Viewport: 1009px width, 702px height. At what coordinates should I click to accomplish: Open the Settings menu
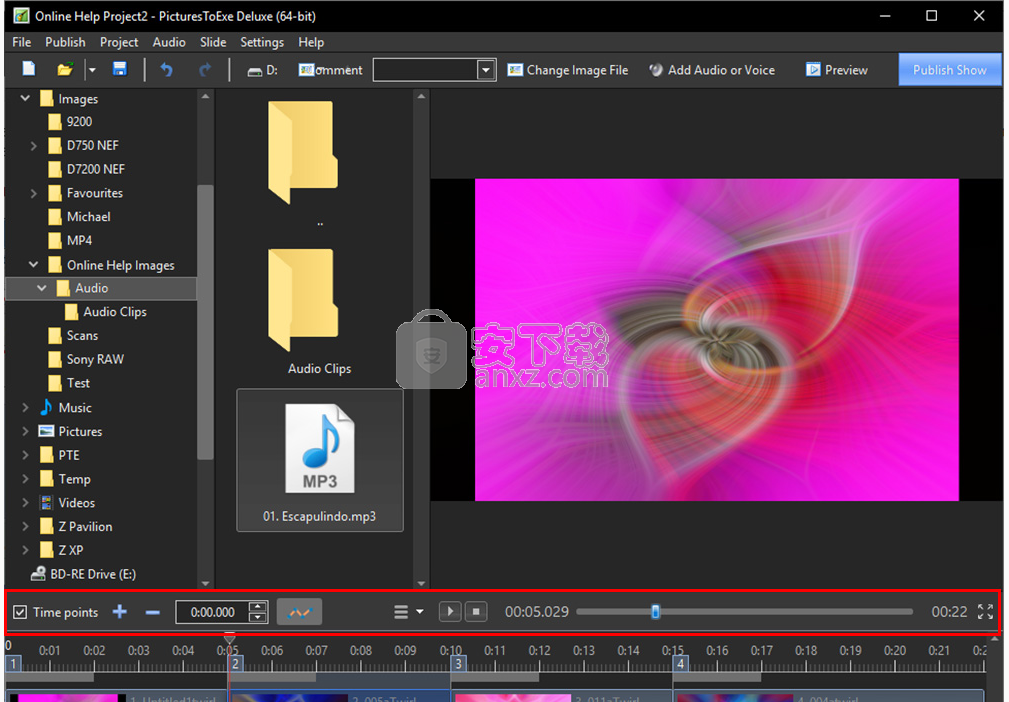[x=262, y=42]
